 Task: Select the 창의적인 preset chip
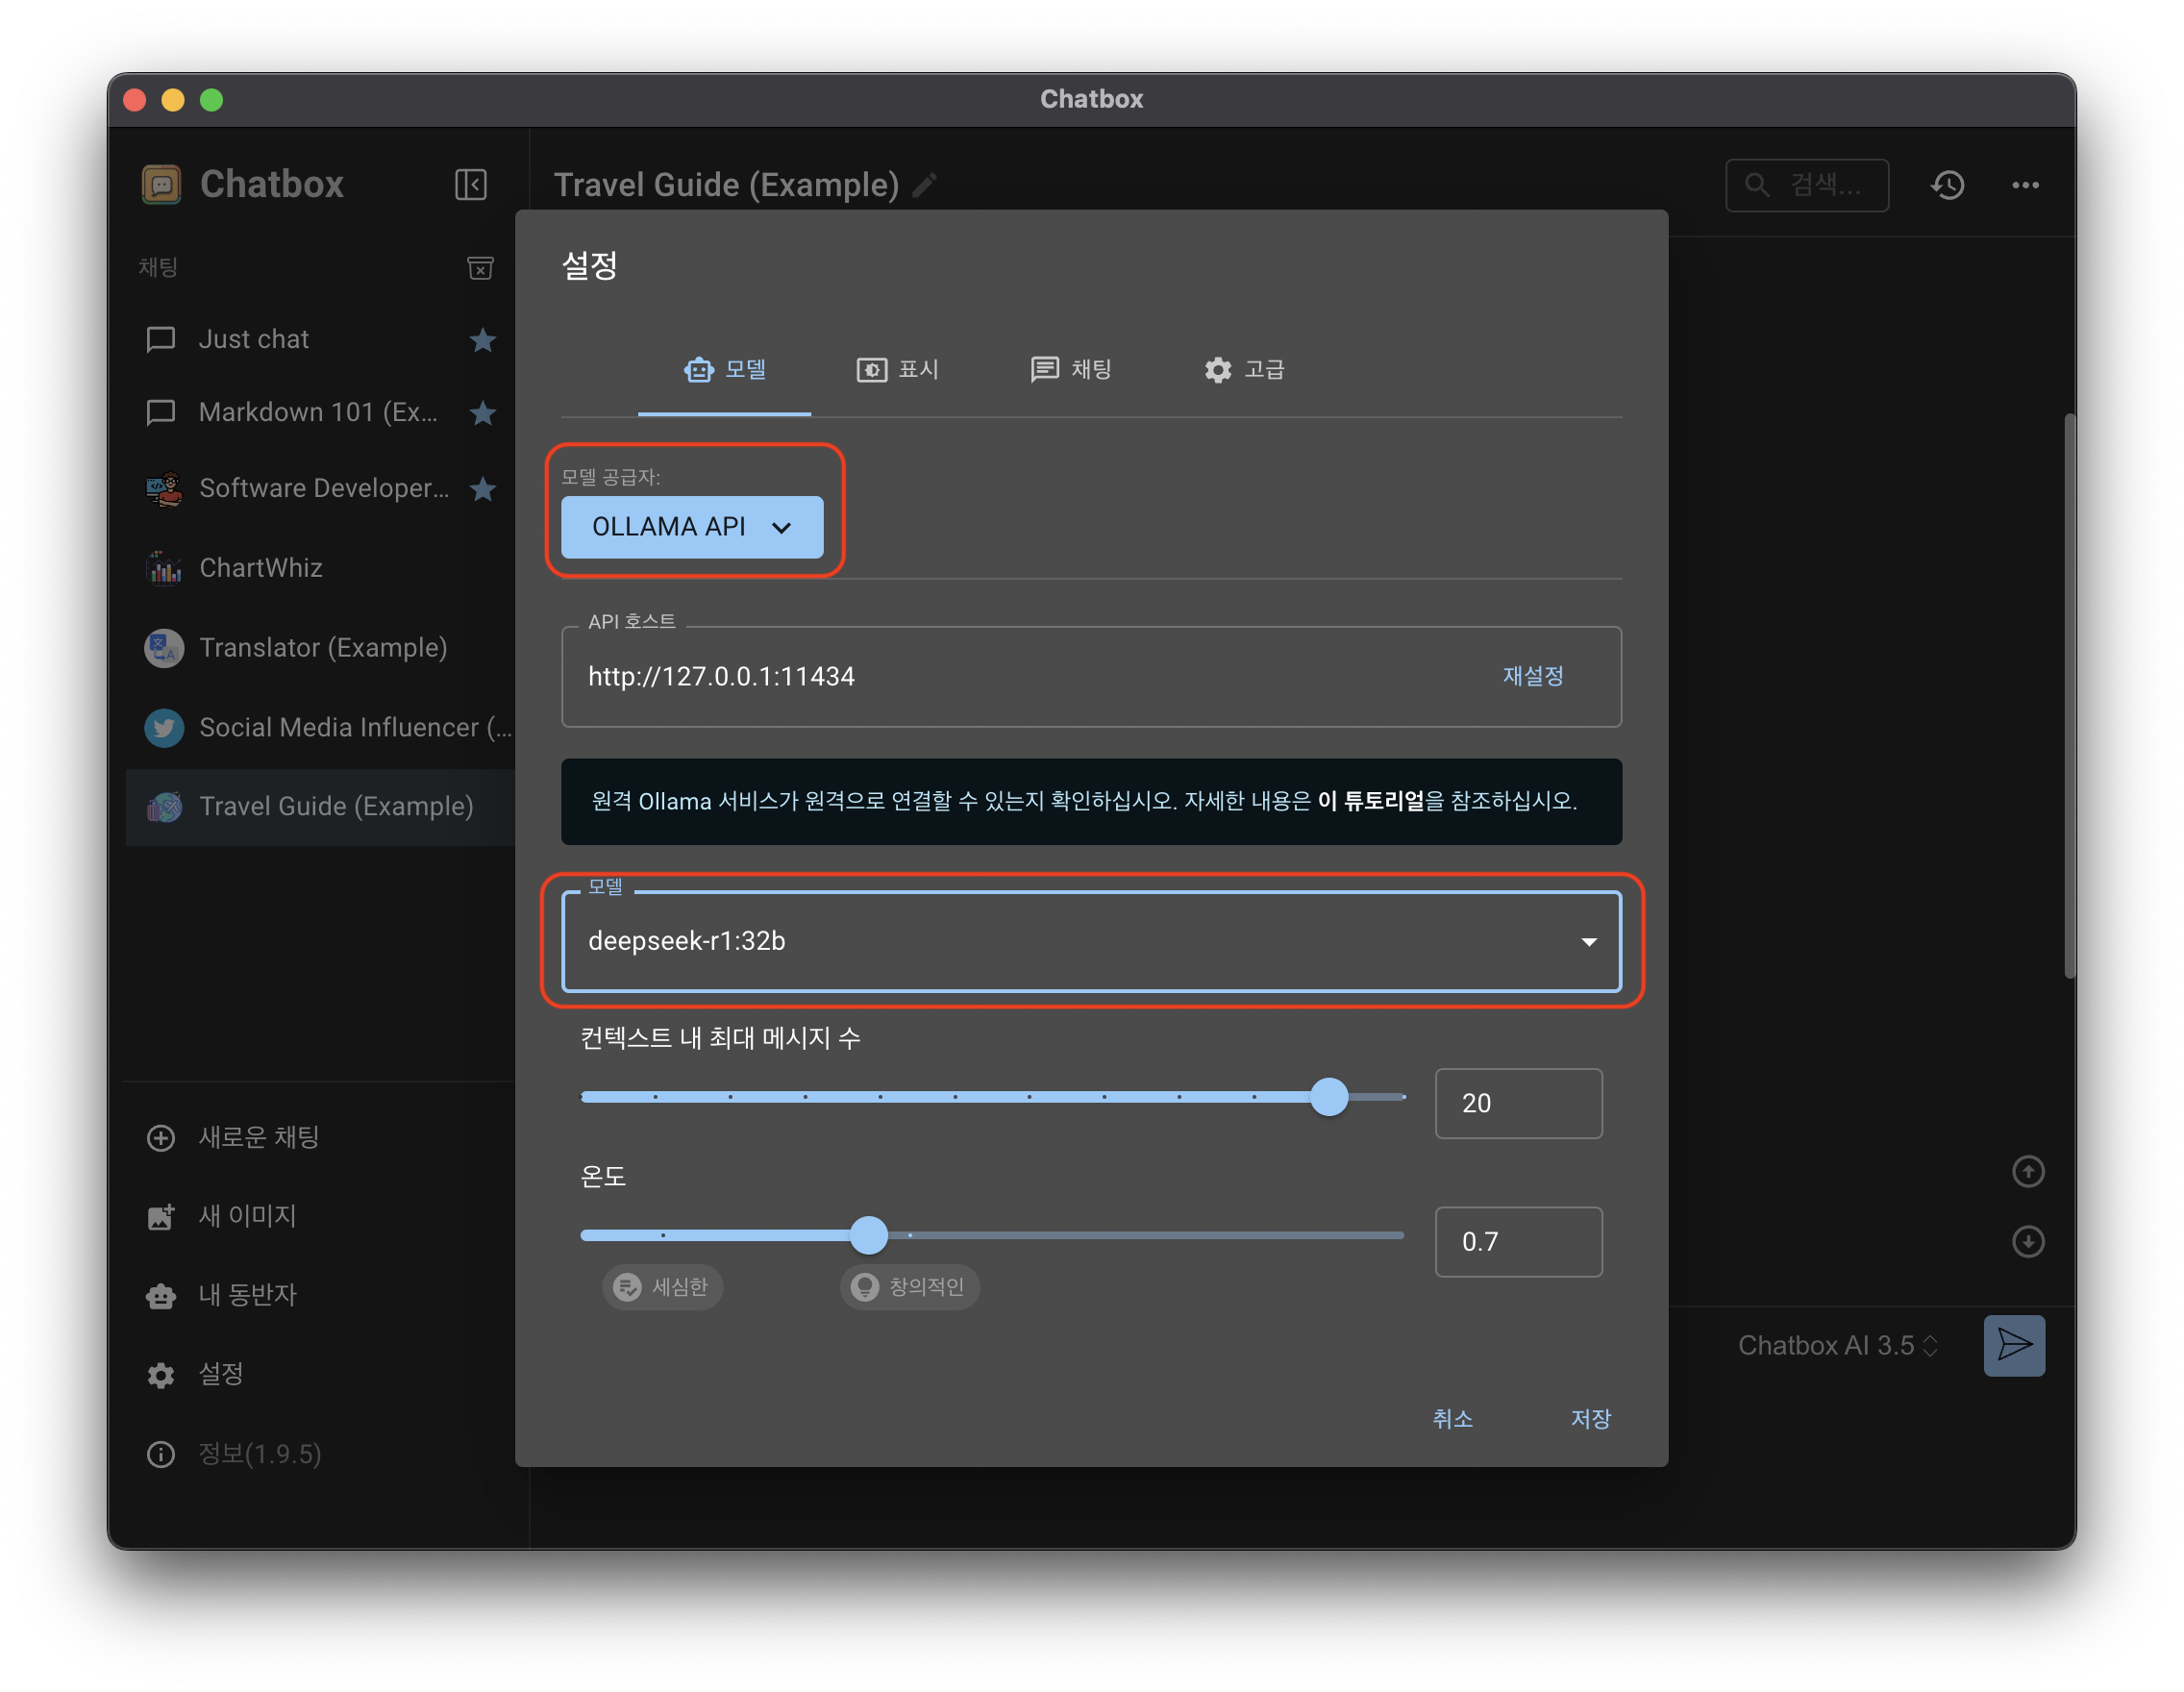tap(909, 1287)
